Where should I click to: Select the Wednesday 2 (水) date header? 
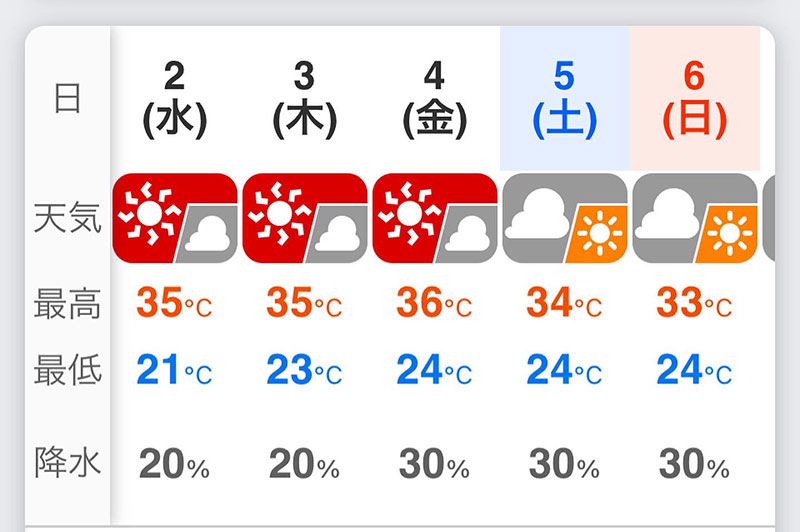[175, 100]
